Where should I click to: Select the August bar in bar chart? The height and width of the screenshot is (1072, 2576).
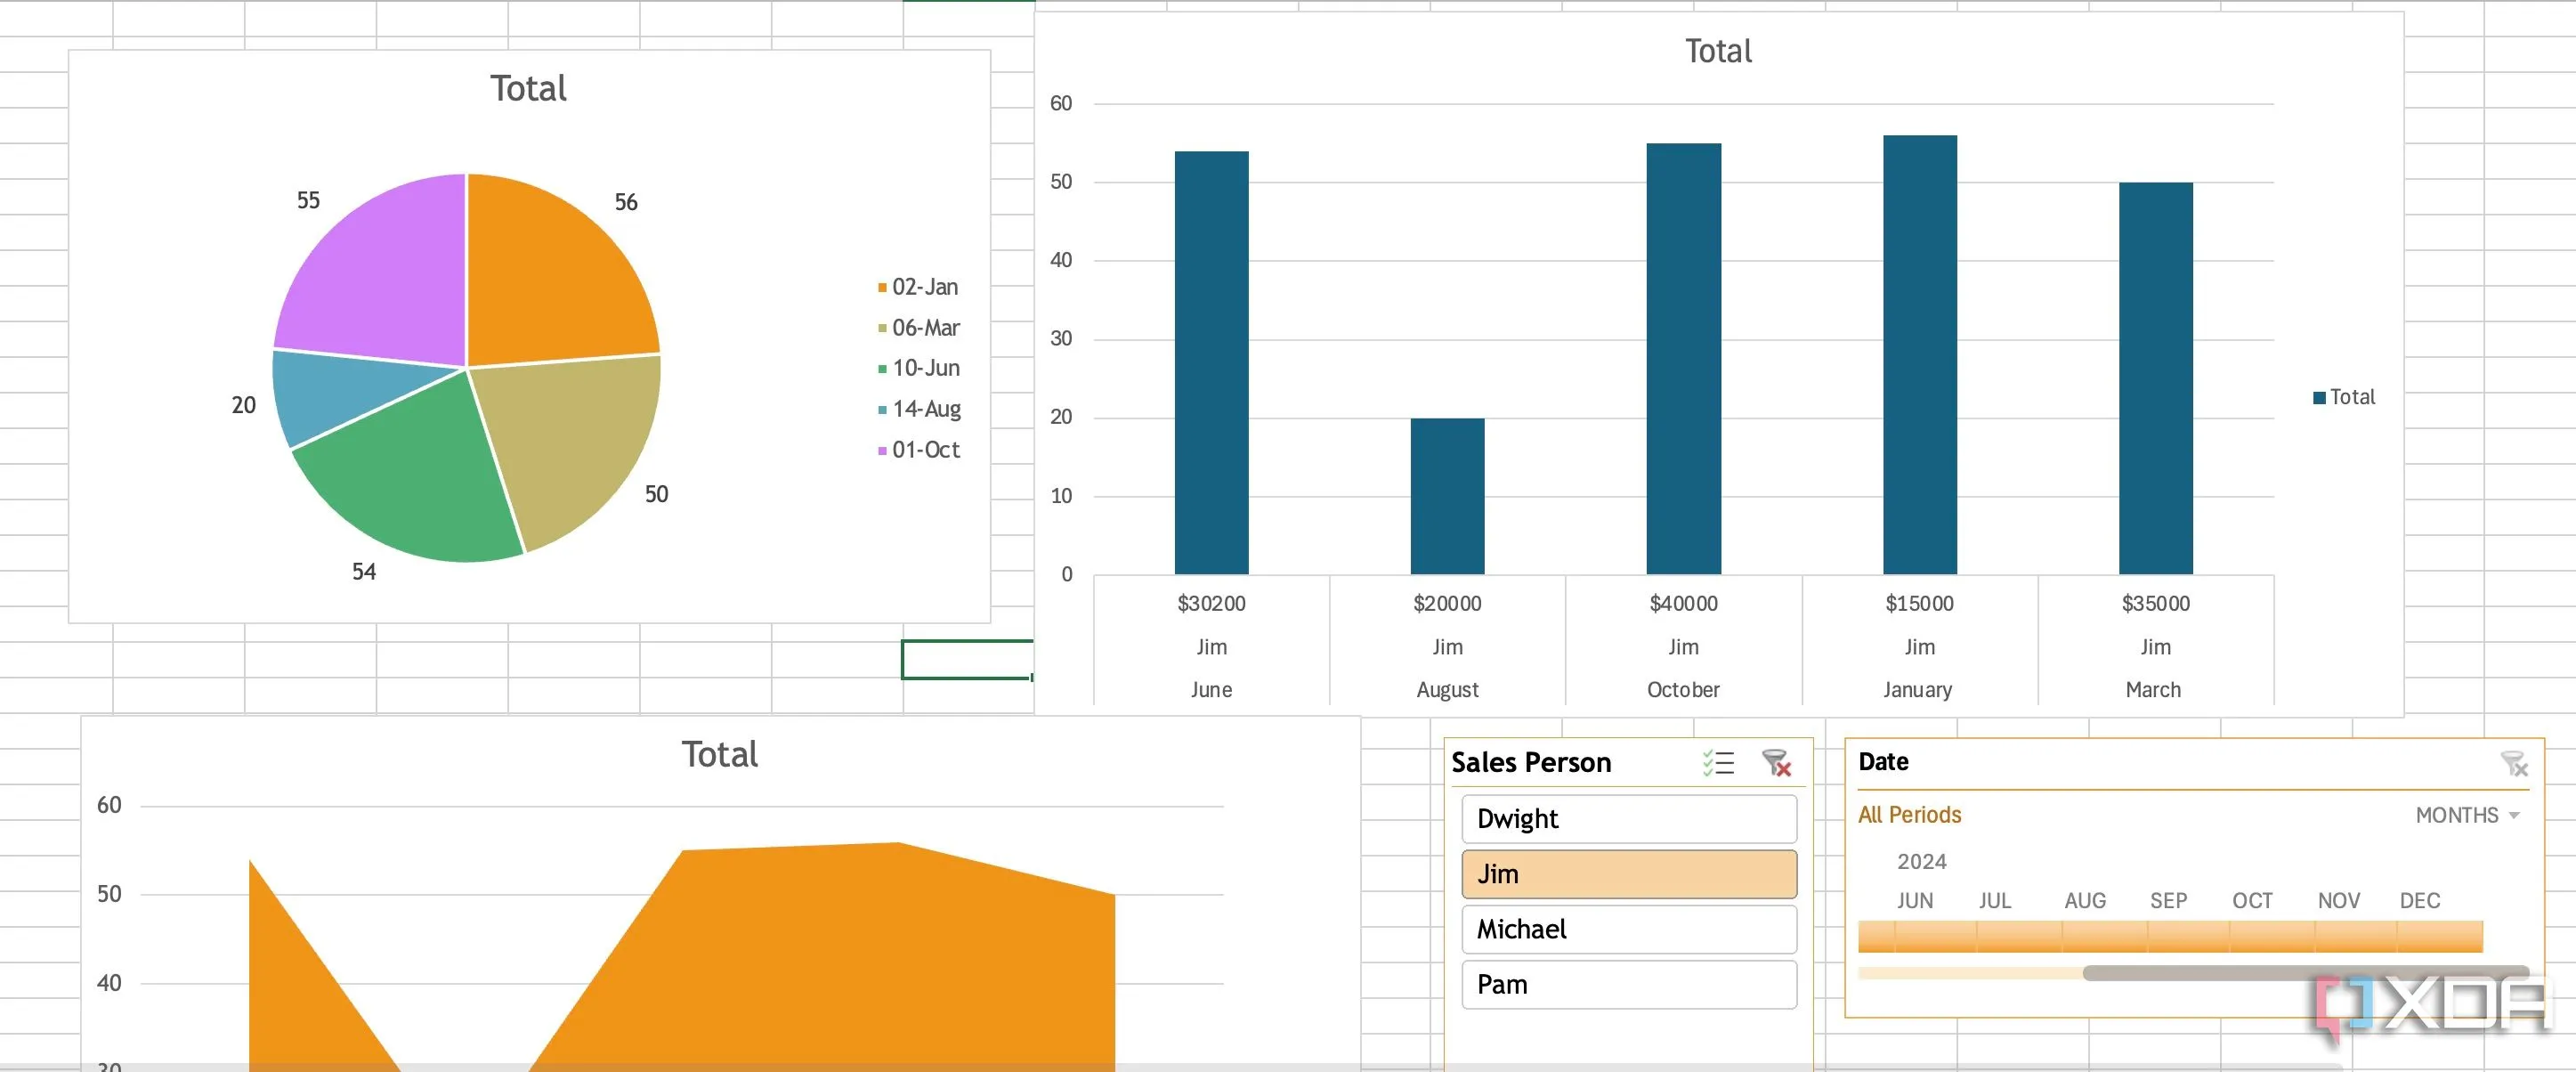[x=1447, y=496]
